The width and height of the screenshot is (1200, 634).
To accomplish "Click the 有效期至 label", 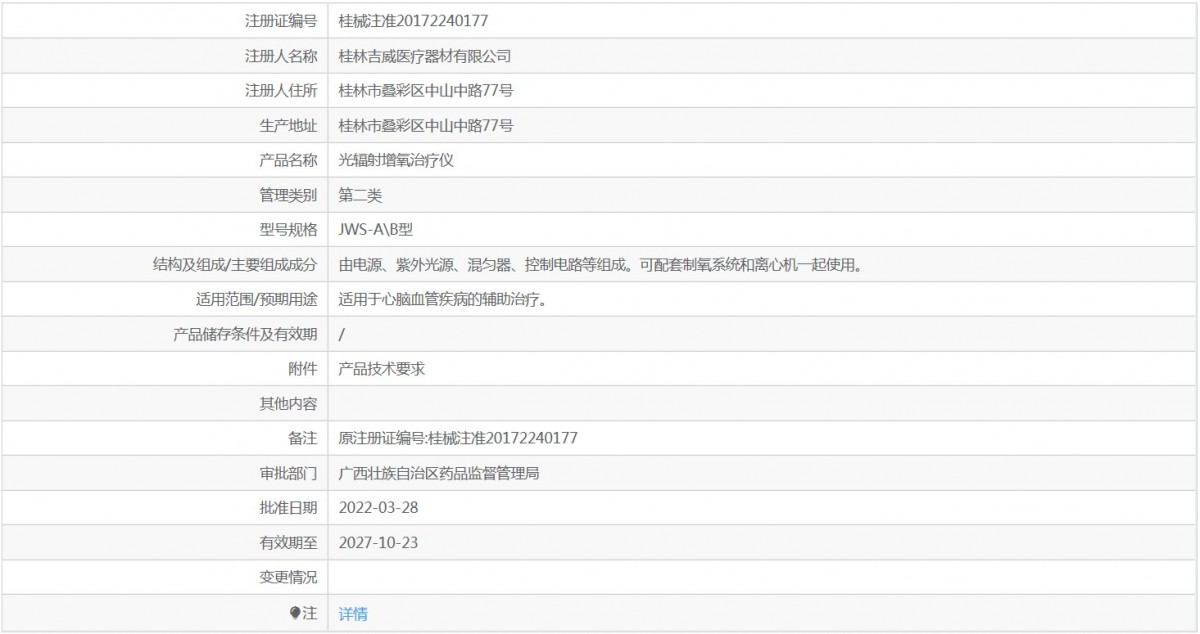I will (x=288, y=542).
